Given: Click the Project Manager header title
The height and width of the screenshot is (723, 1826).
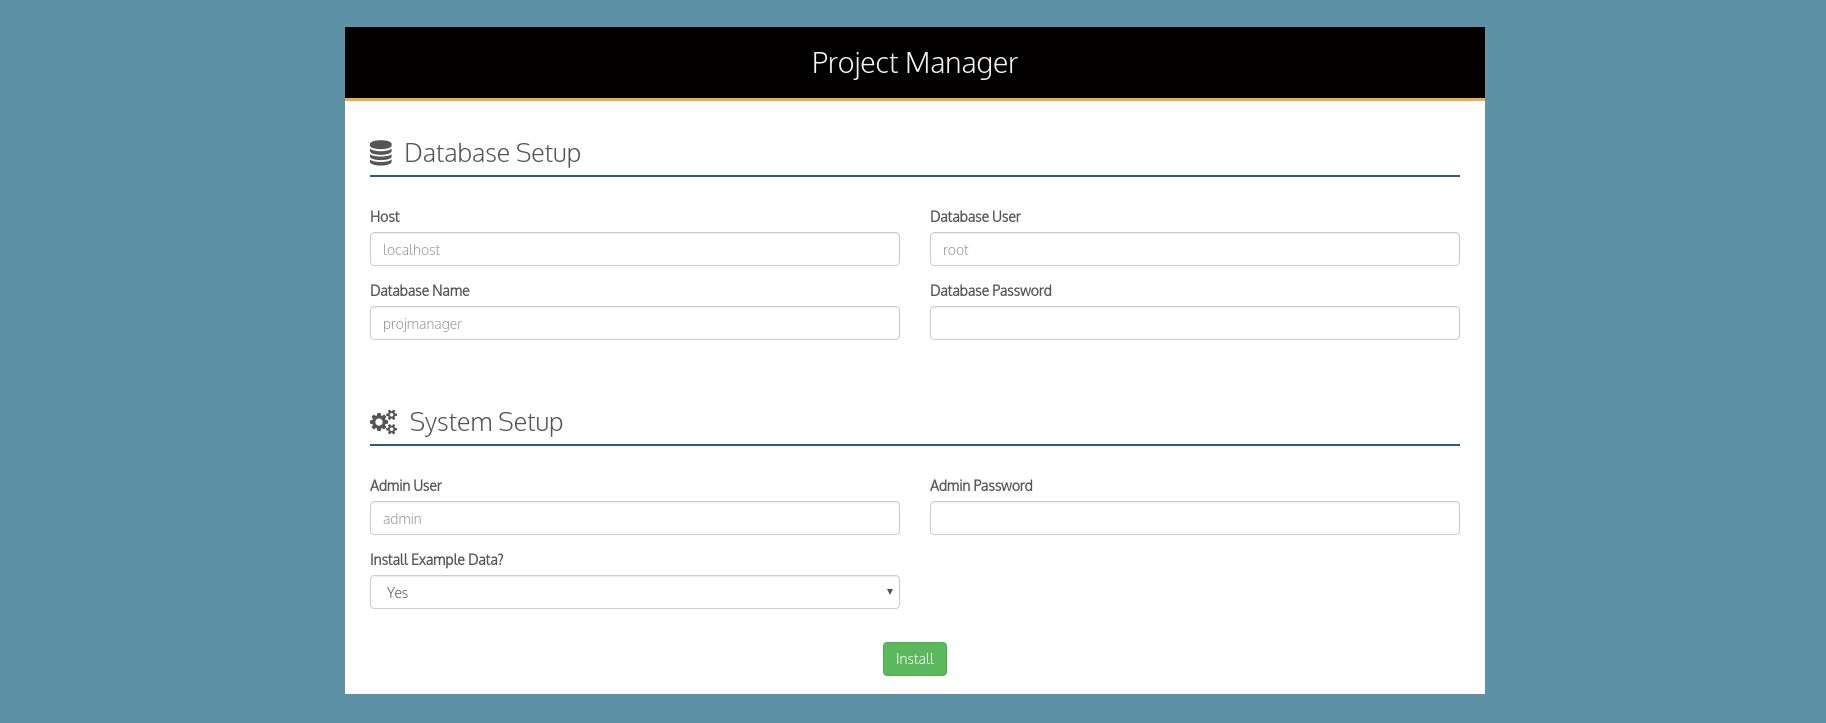Looking at the screenshot, I should pyautogui.click(x=914, y=63).
